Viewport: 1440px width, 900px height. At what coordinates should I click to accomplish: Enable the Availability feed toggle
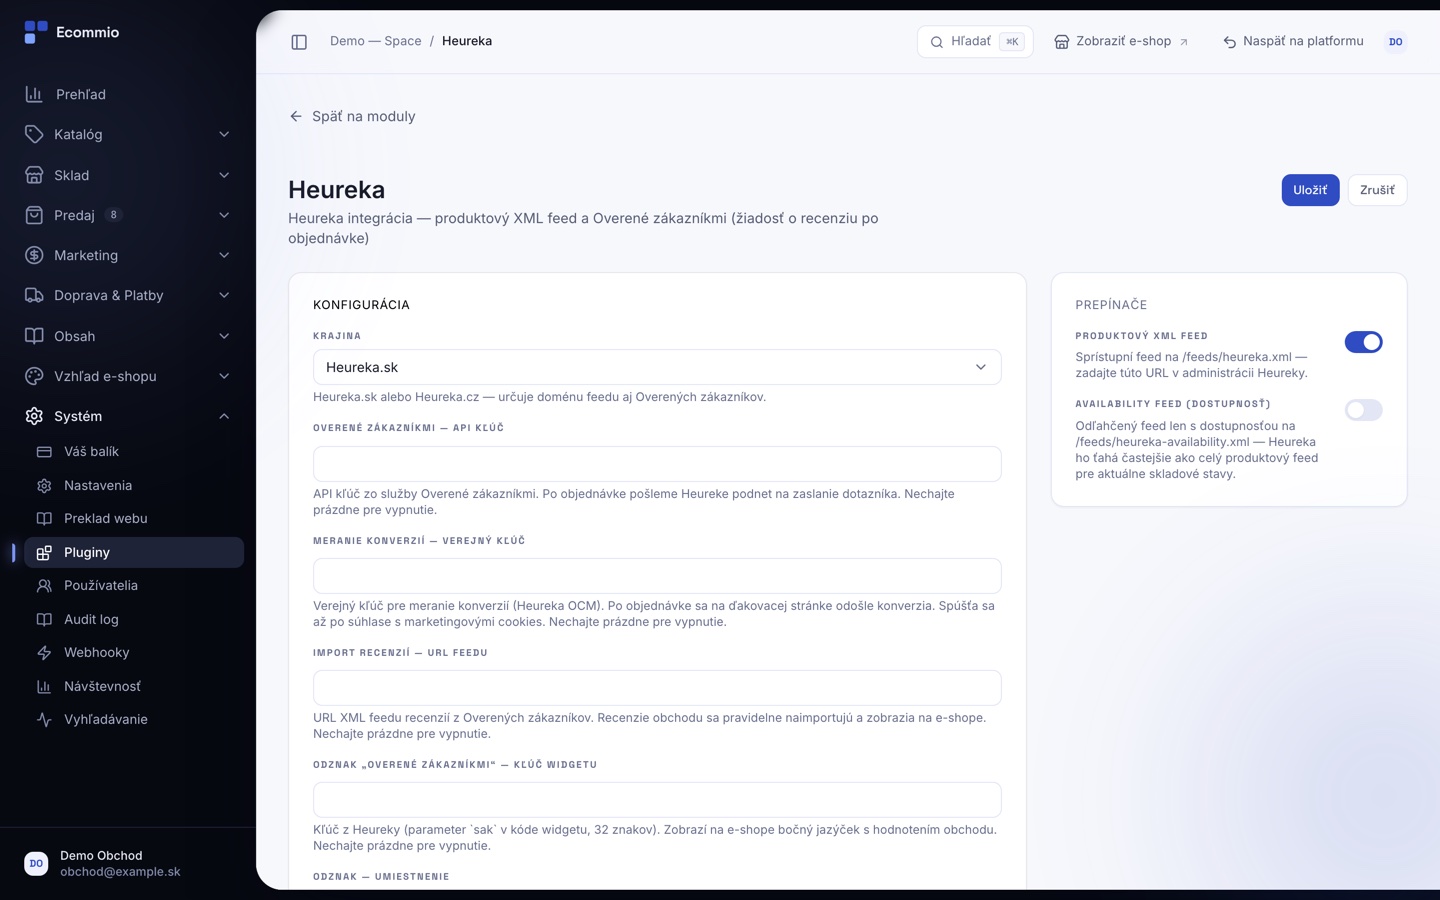(x=1363, y=410)
